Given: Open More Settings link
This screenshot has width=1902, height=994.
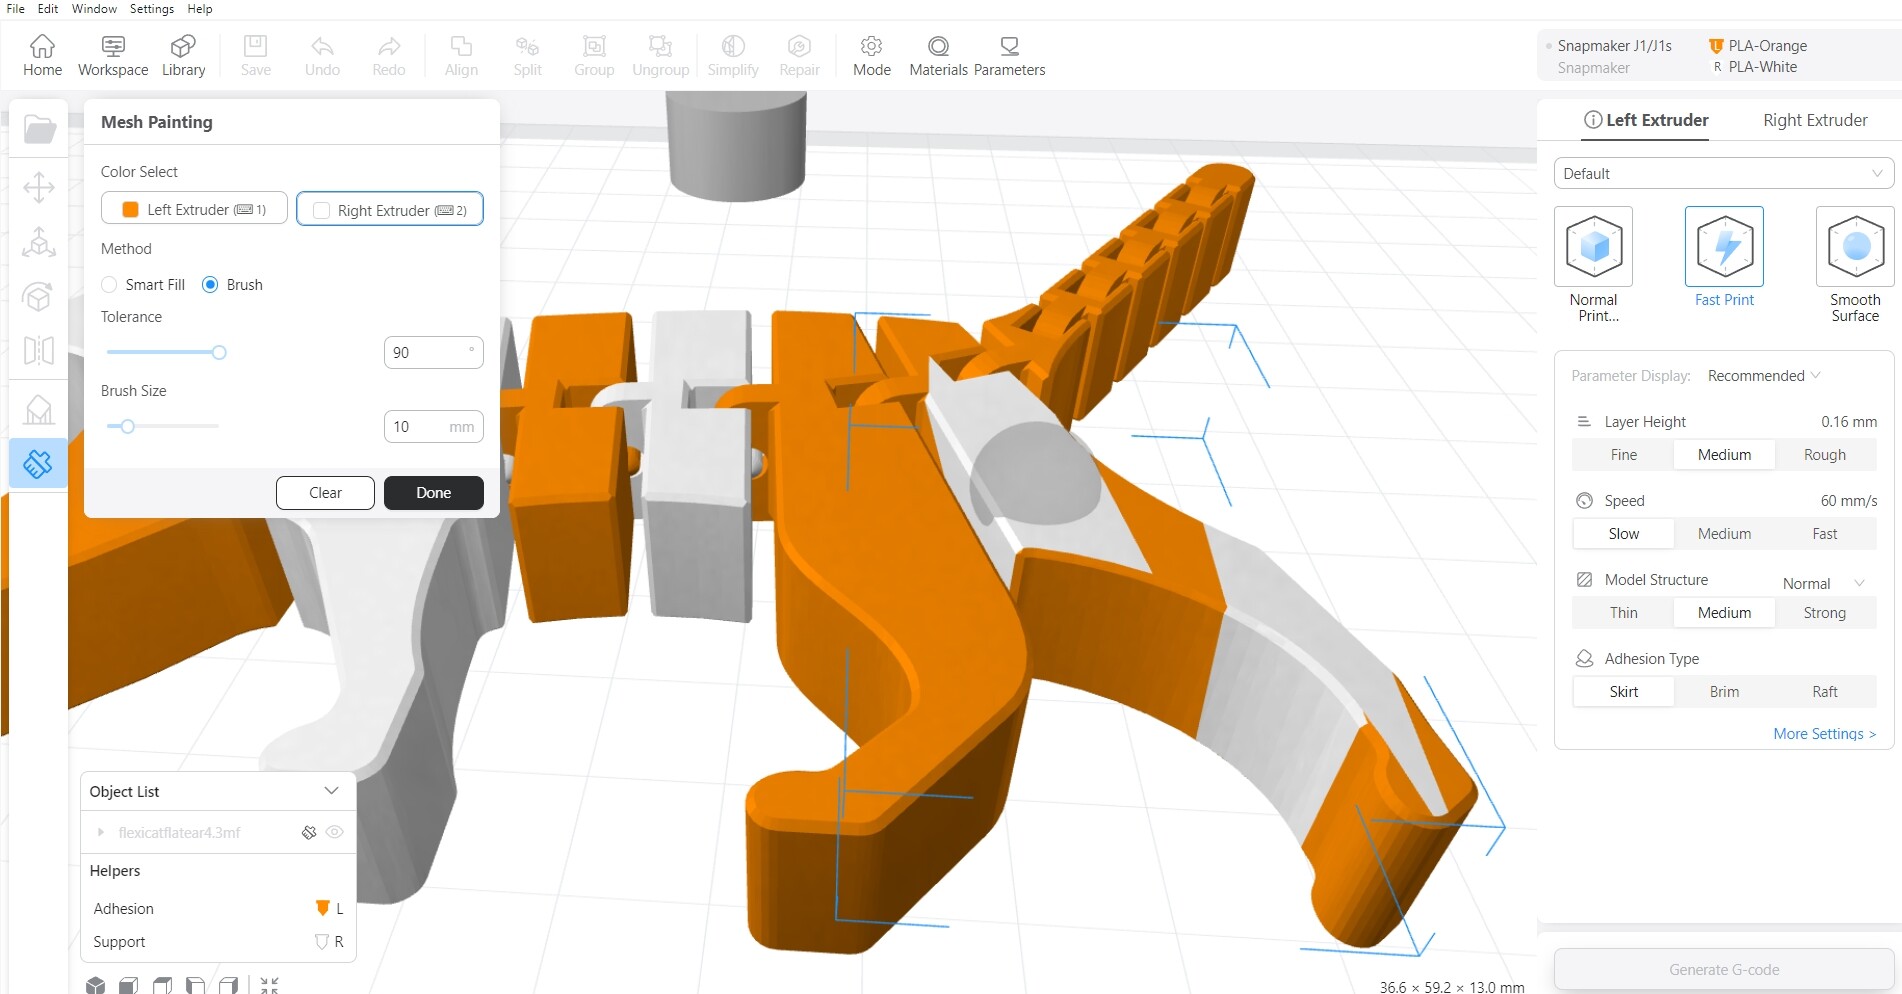Looking at the screenshot, I should (1823, 734).
